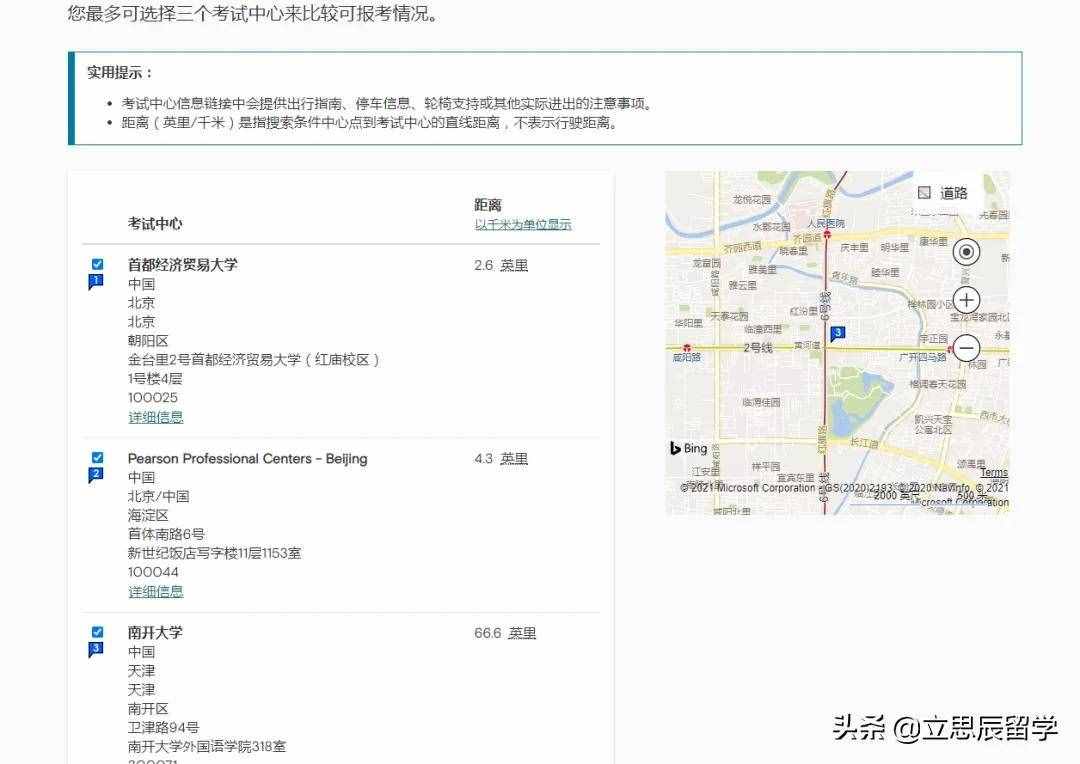Click the 考试中心 column header
Viewport: 1080px width, 764px height.
click(x=155, y=224)
